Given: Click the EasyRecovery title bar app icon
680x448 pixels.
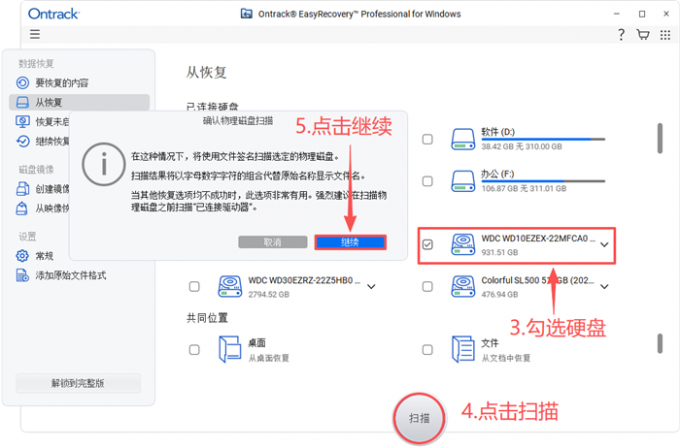Looking at the screenshot, I should pos(246,14).
